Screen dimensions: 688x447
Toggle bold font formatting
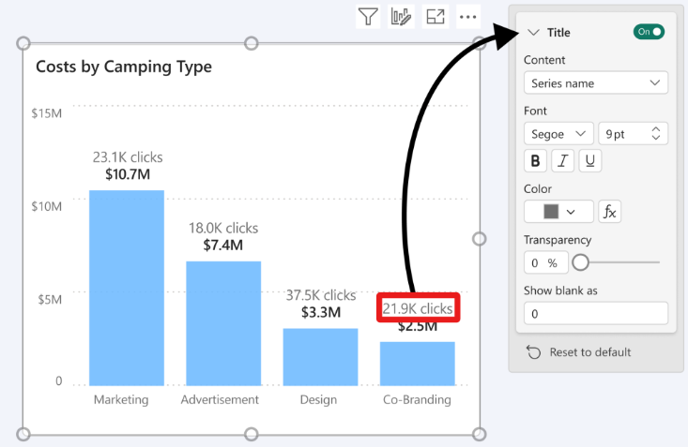535,161
